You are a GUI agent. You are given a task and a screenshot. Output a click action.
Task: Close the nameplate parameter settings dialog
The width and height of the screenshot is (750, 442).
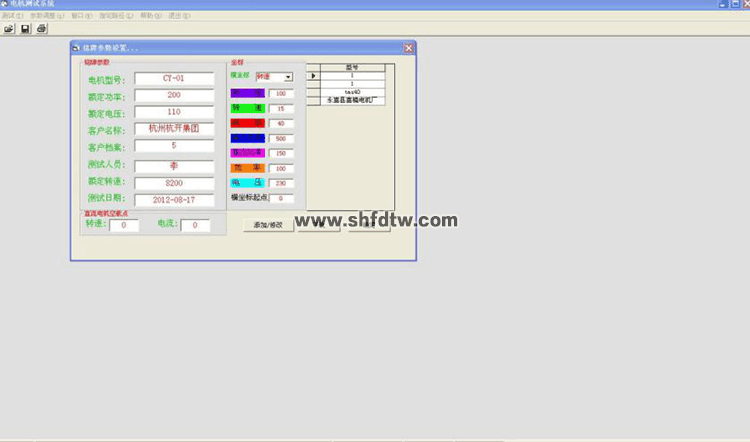pyautogui.click(x=408, y=48)
